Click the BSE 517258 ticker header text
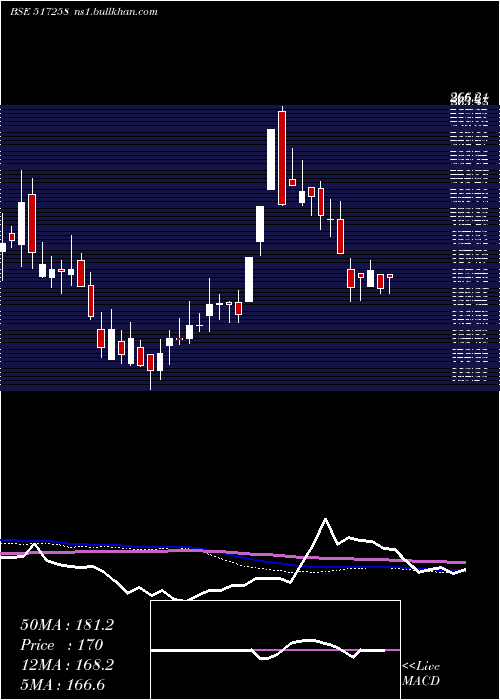The height and width of the screenshot is (700, 500). tap(39, 12)
